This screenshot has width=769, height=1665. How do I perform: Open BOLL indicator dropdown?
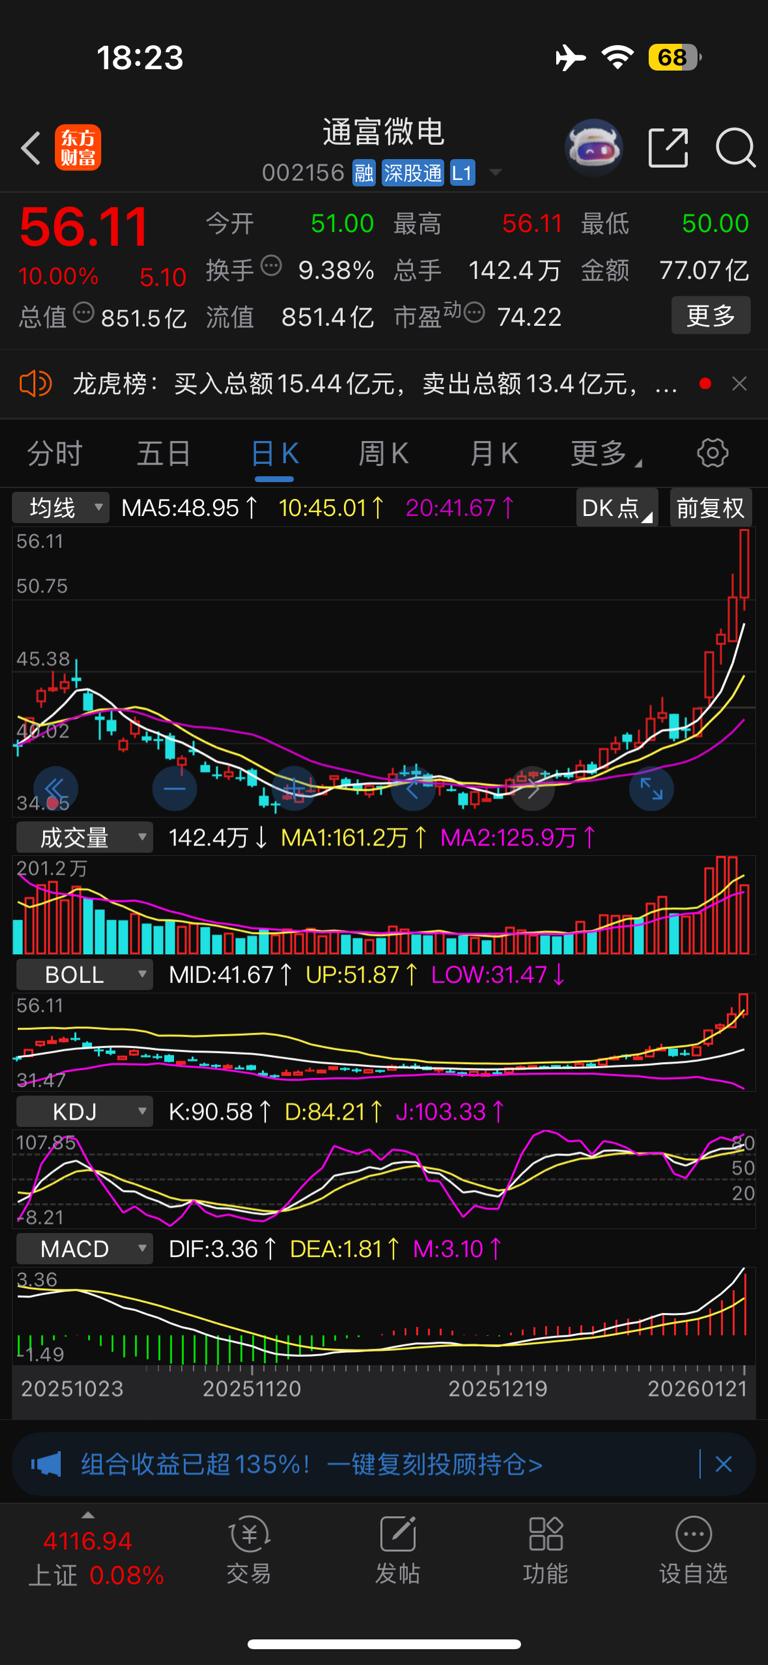pos(84,974)
